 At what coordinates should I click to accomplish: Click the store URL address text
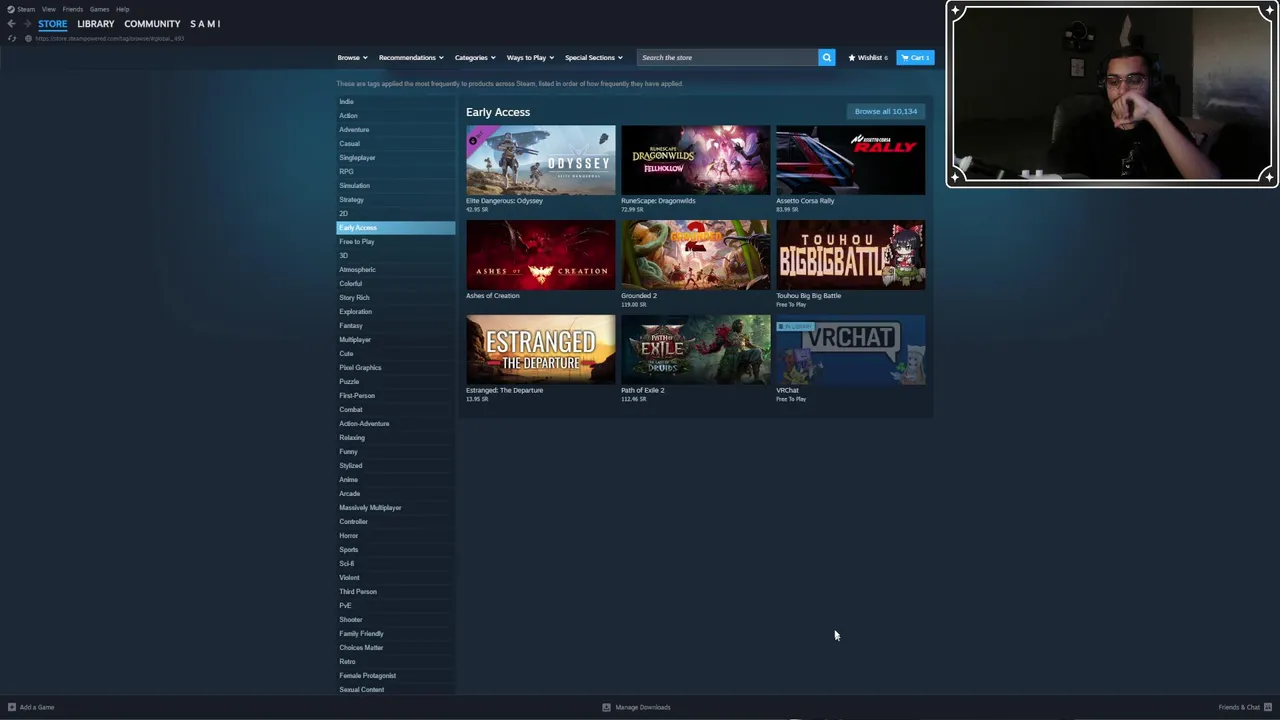point(110,38)
